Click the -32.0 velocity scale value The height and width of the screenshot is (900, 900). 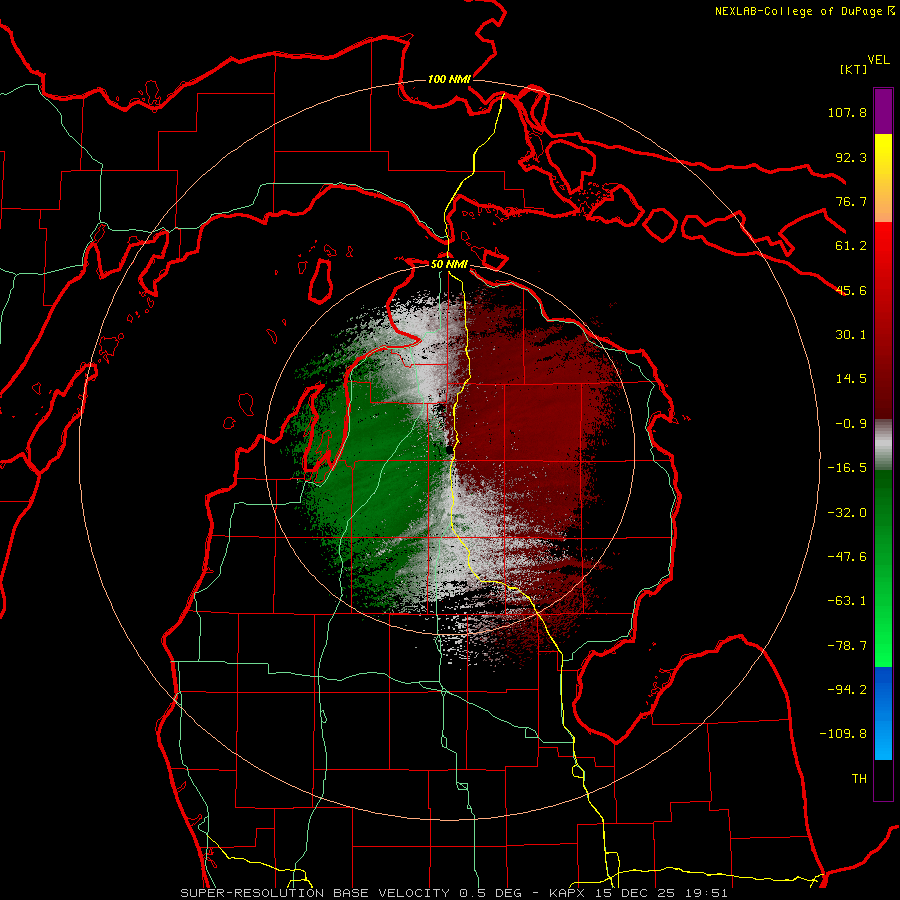tap(847, 513)
